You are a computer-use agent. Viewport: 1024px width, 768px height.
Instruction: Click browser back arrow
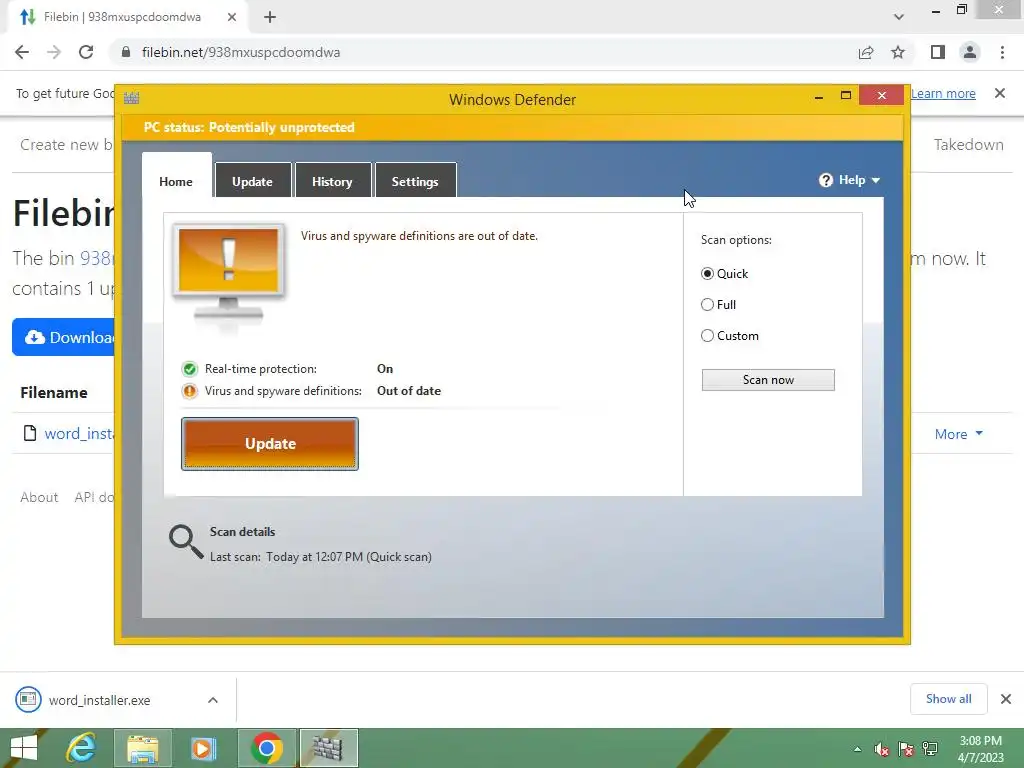[x=22, y=52]
